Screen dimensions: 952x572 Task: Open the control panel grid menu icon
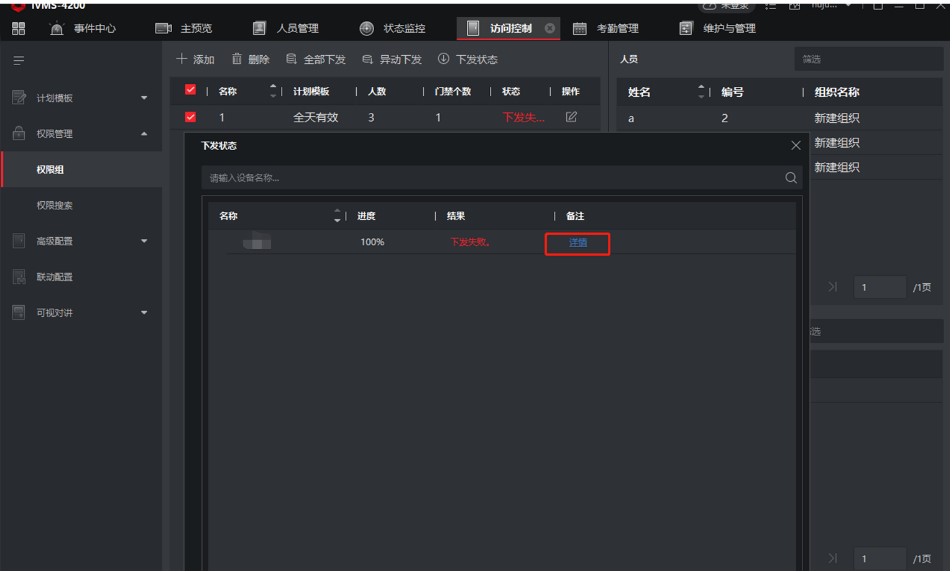[19, 29]
